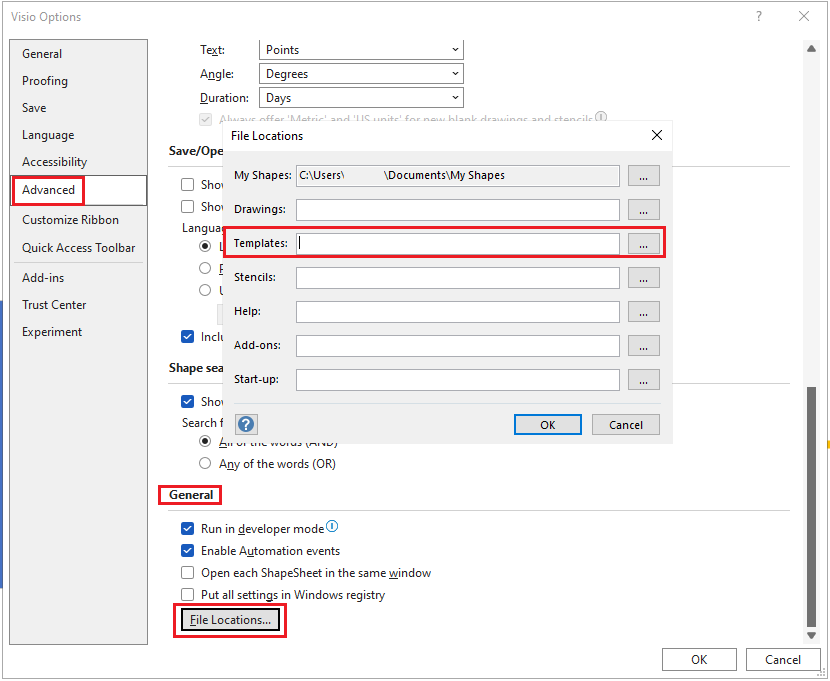Viewport: 830px width, 681px height.
Task: Toggle Run in developer mode checkbox
Action: 187,529
